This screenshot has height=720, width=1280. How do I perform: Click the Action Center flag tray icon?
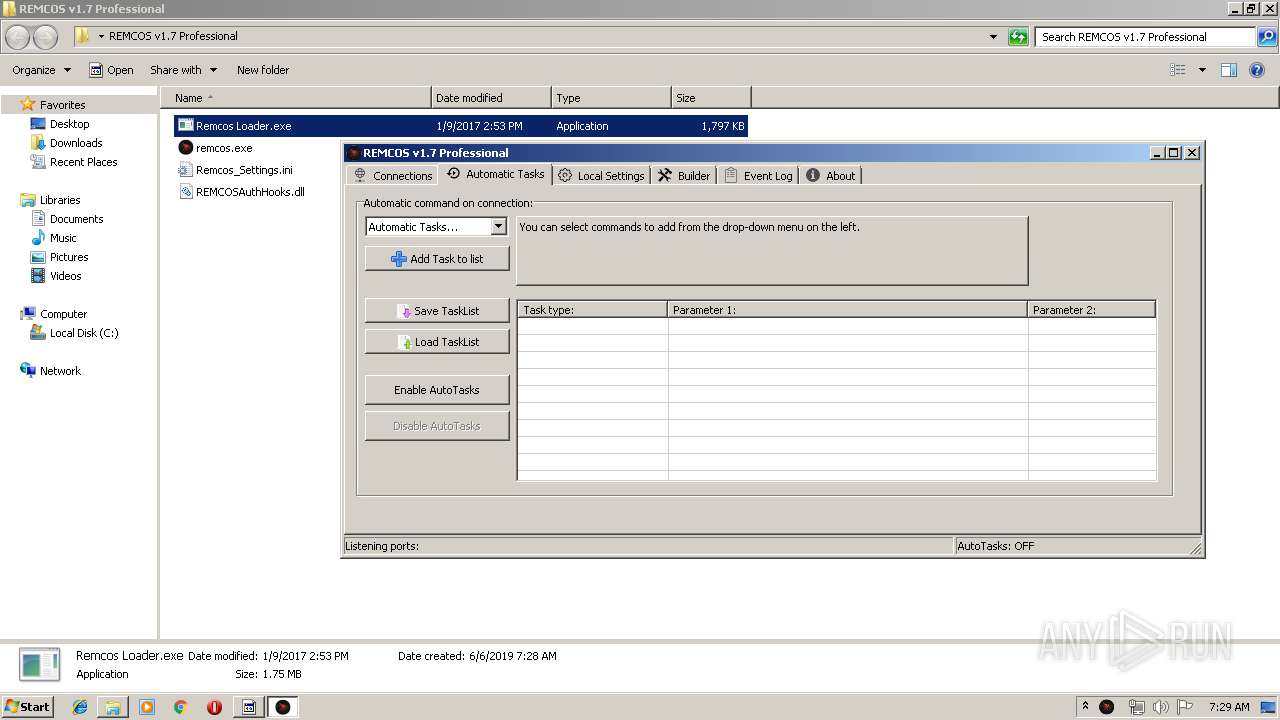coord(1184,707)
